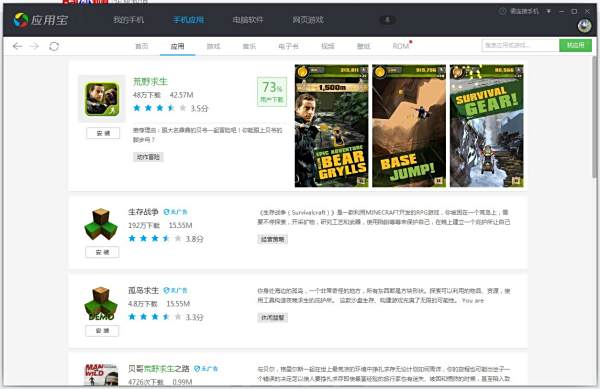Click the info icon beside 请连接手机

coord(502,11)
